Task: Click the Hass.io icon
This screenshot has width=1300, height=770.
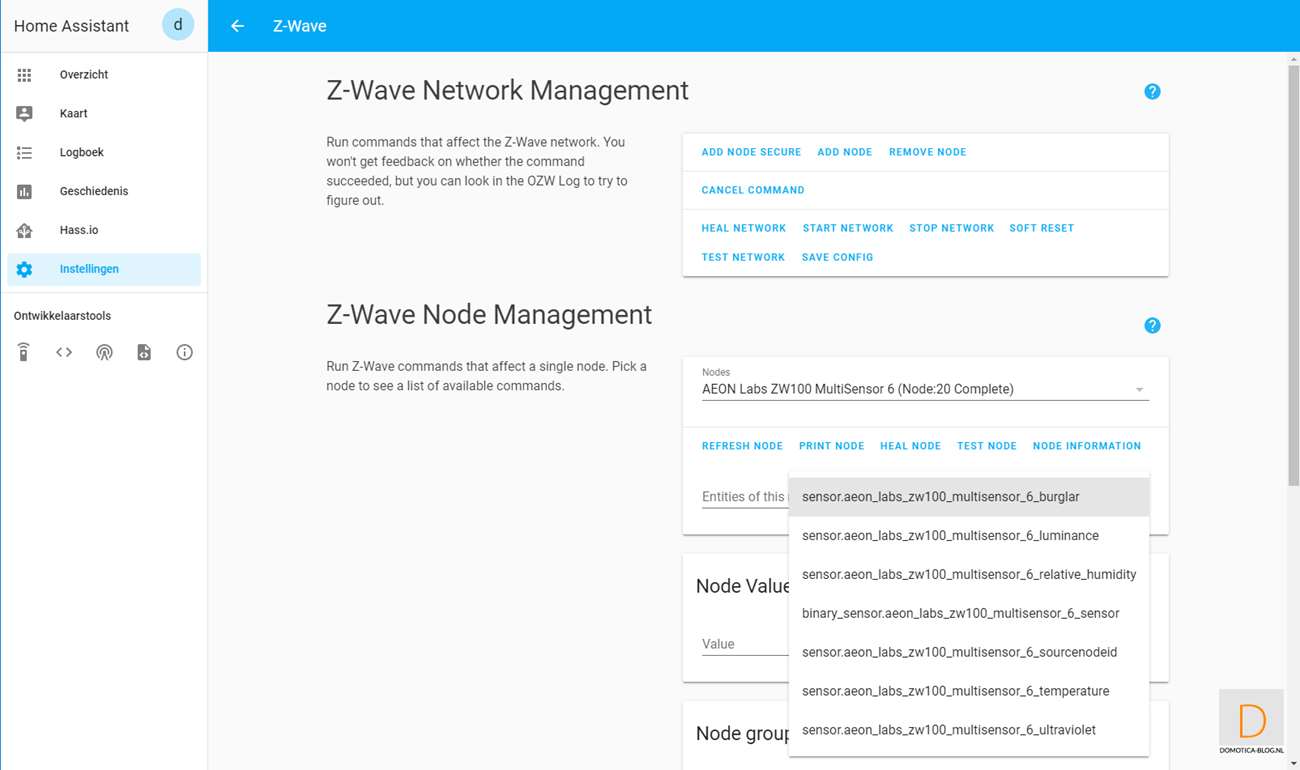Action: coord(24,230)
